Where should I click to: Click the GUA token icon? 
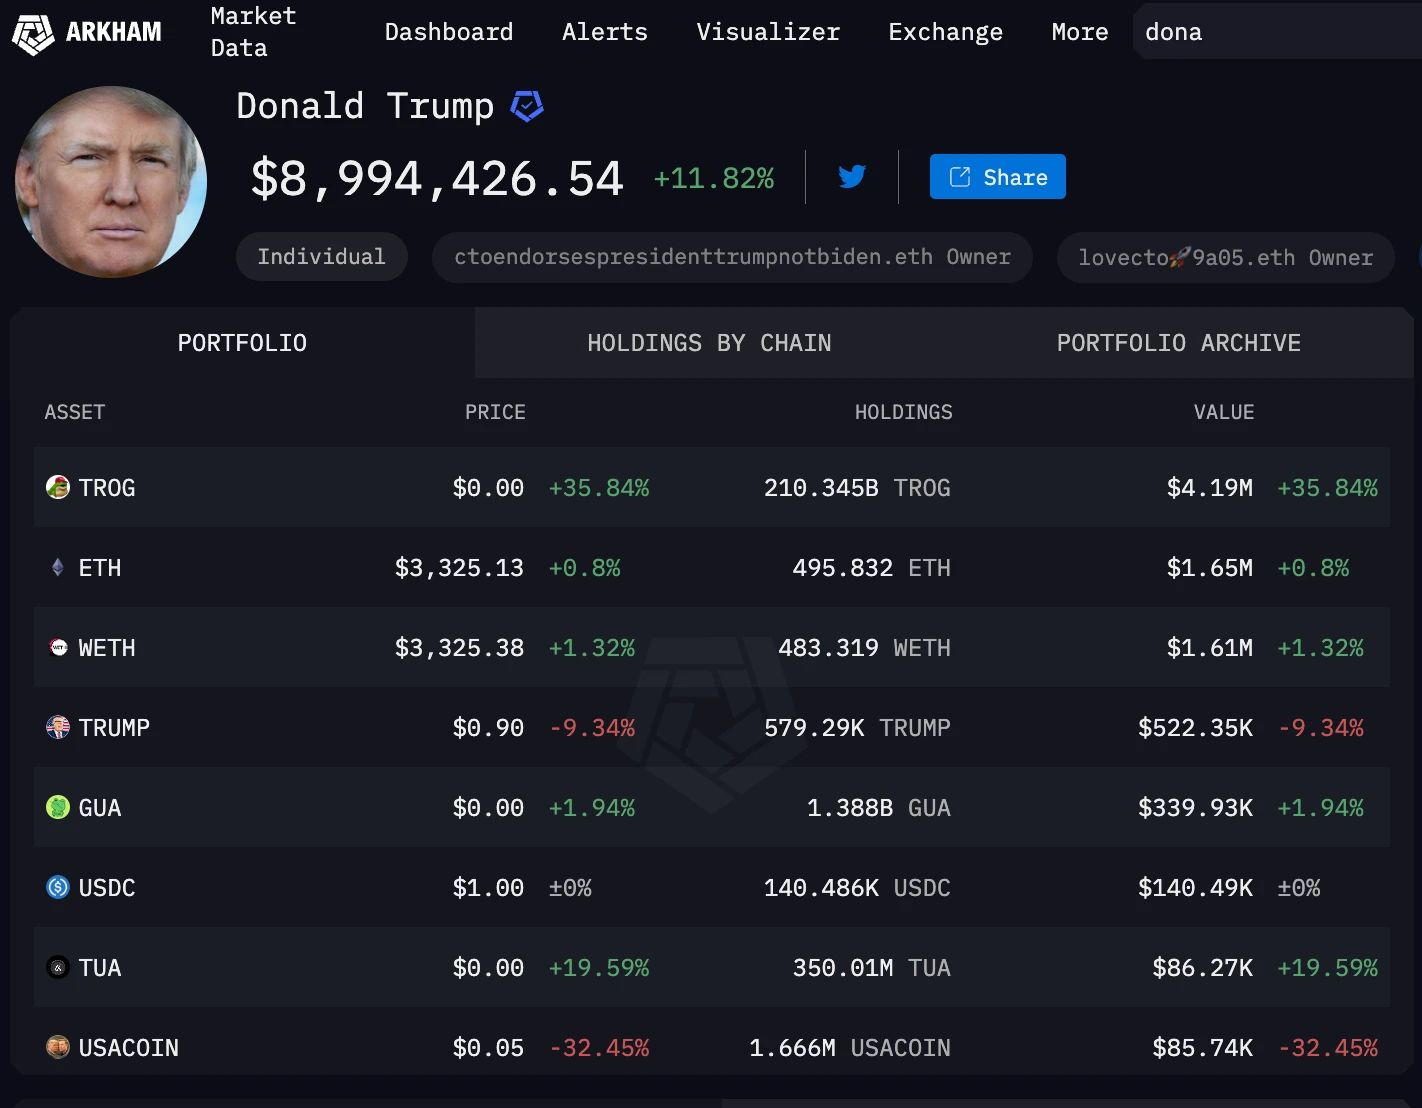(x=57, y=807)
